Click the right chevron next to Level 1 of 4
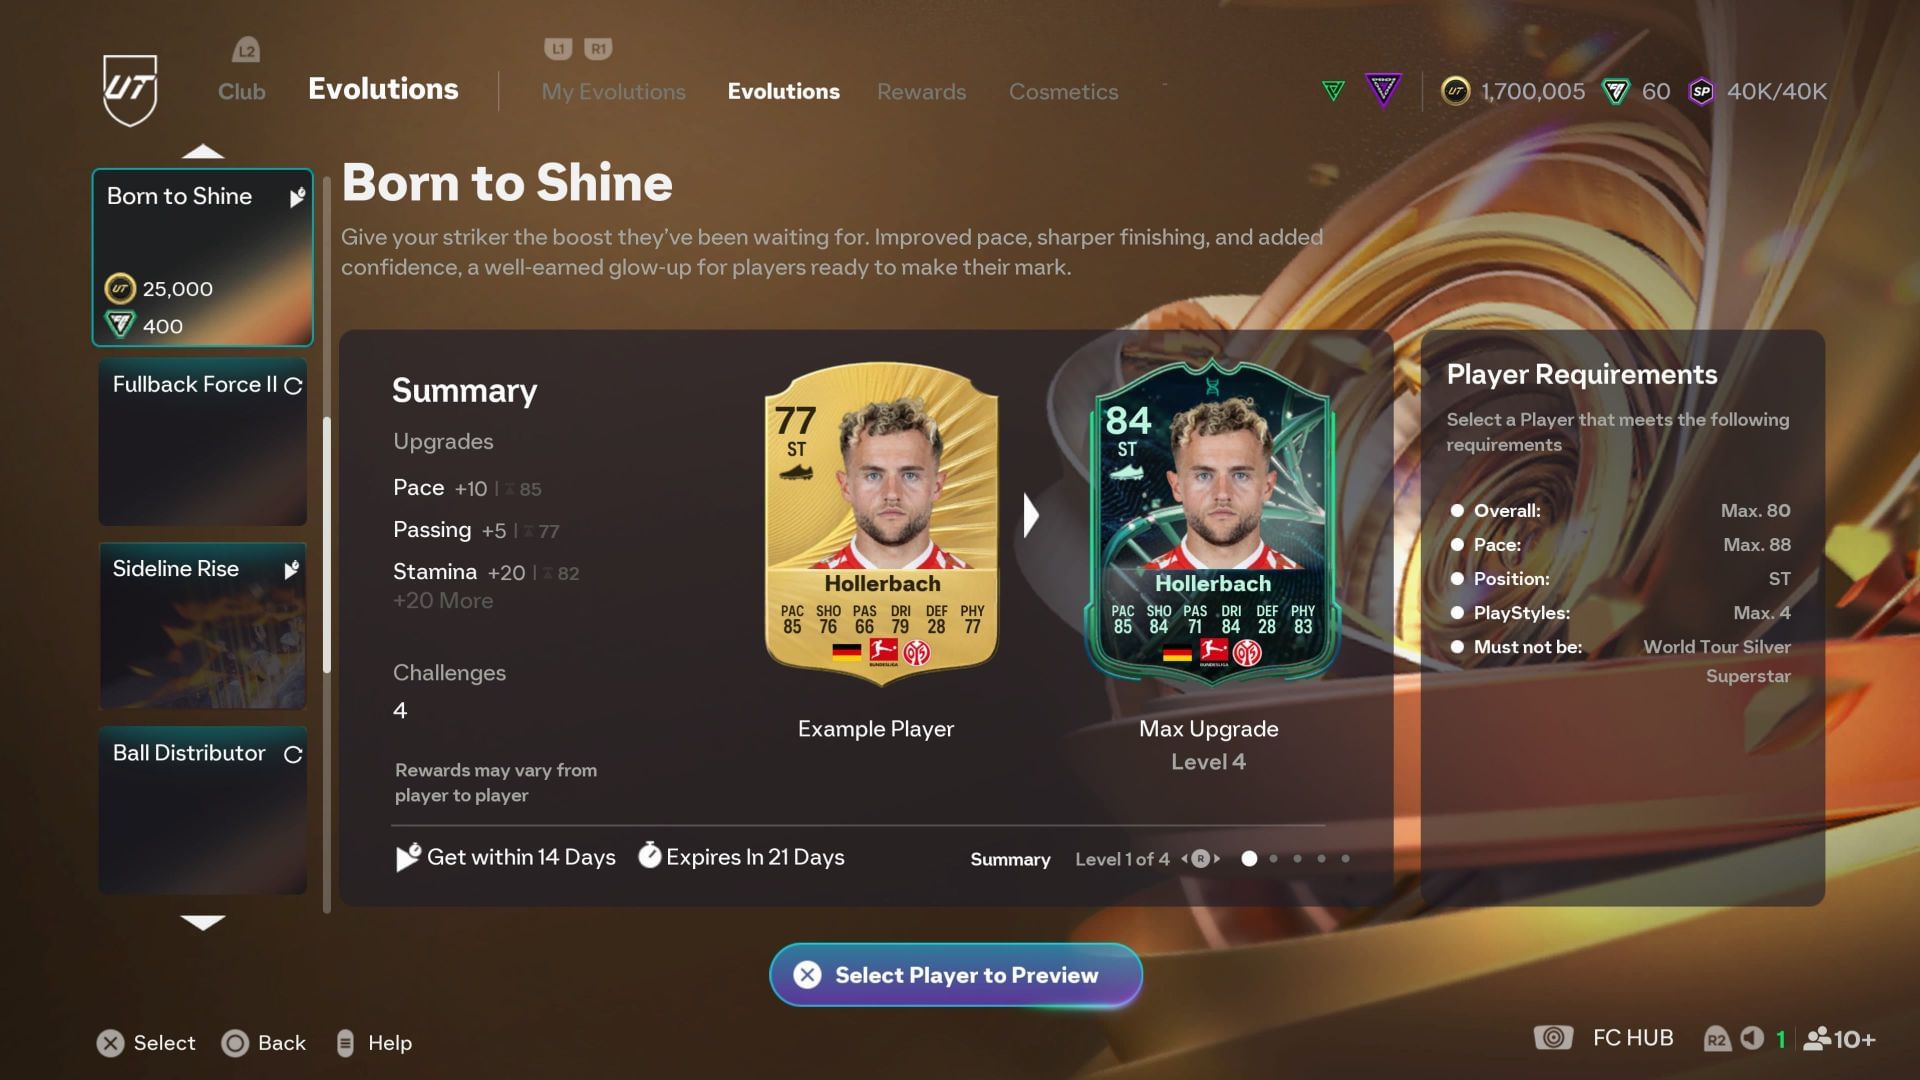 tap(1217, 859)
